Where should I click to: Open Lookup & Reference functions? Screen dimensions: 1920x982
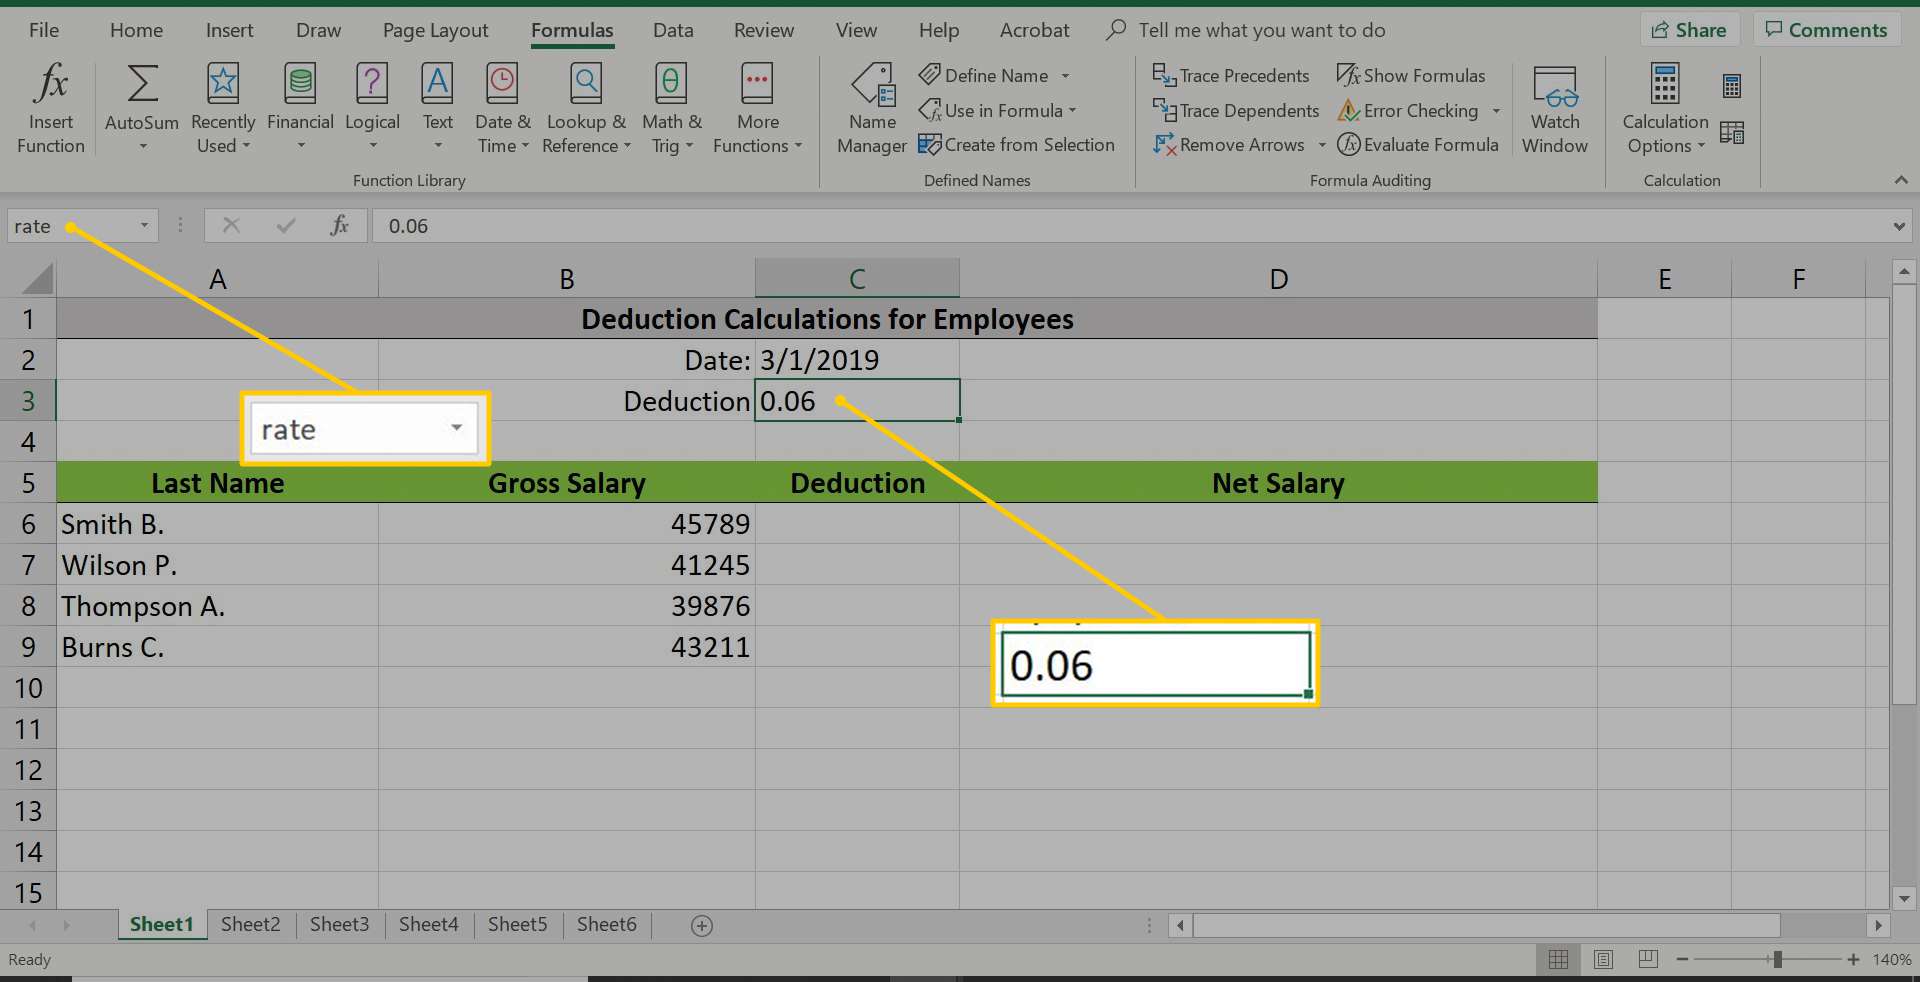pyautogui.click(x=586, y=108)
